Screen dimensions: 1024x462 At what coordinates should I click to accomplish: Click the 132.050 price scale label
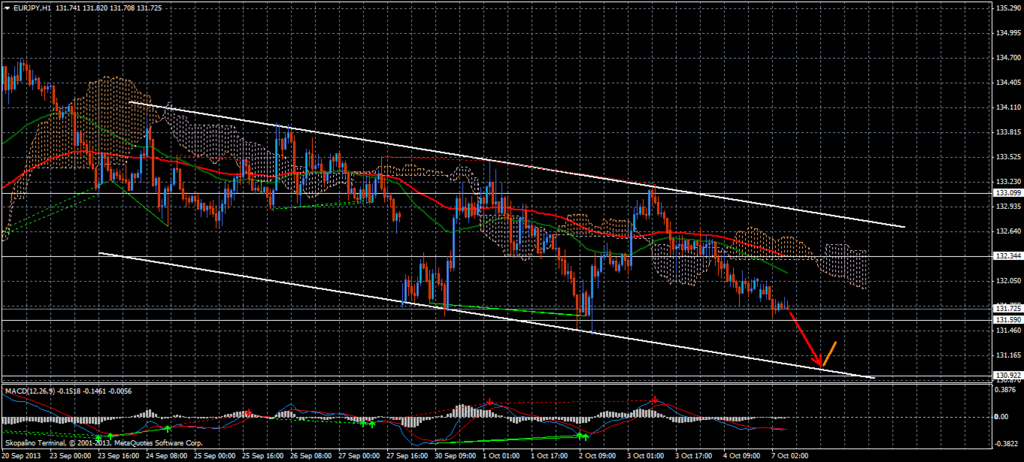(x=1008, y=281)
